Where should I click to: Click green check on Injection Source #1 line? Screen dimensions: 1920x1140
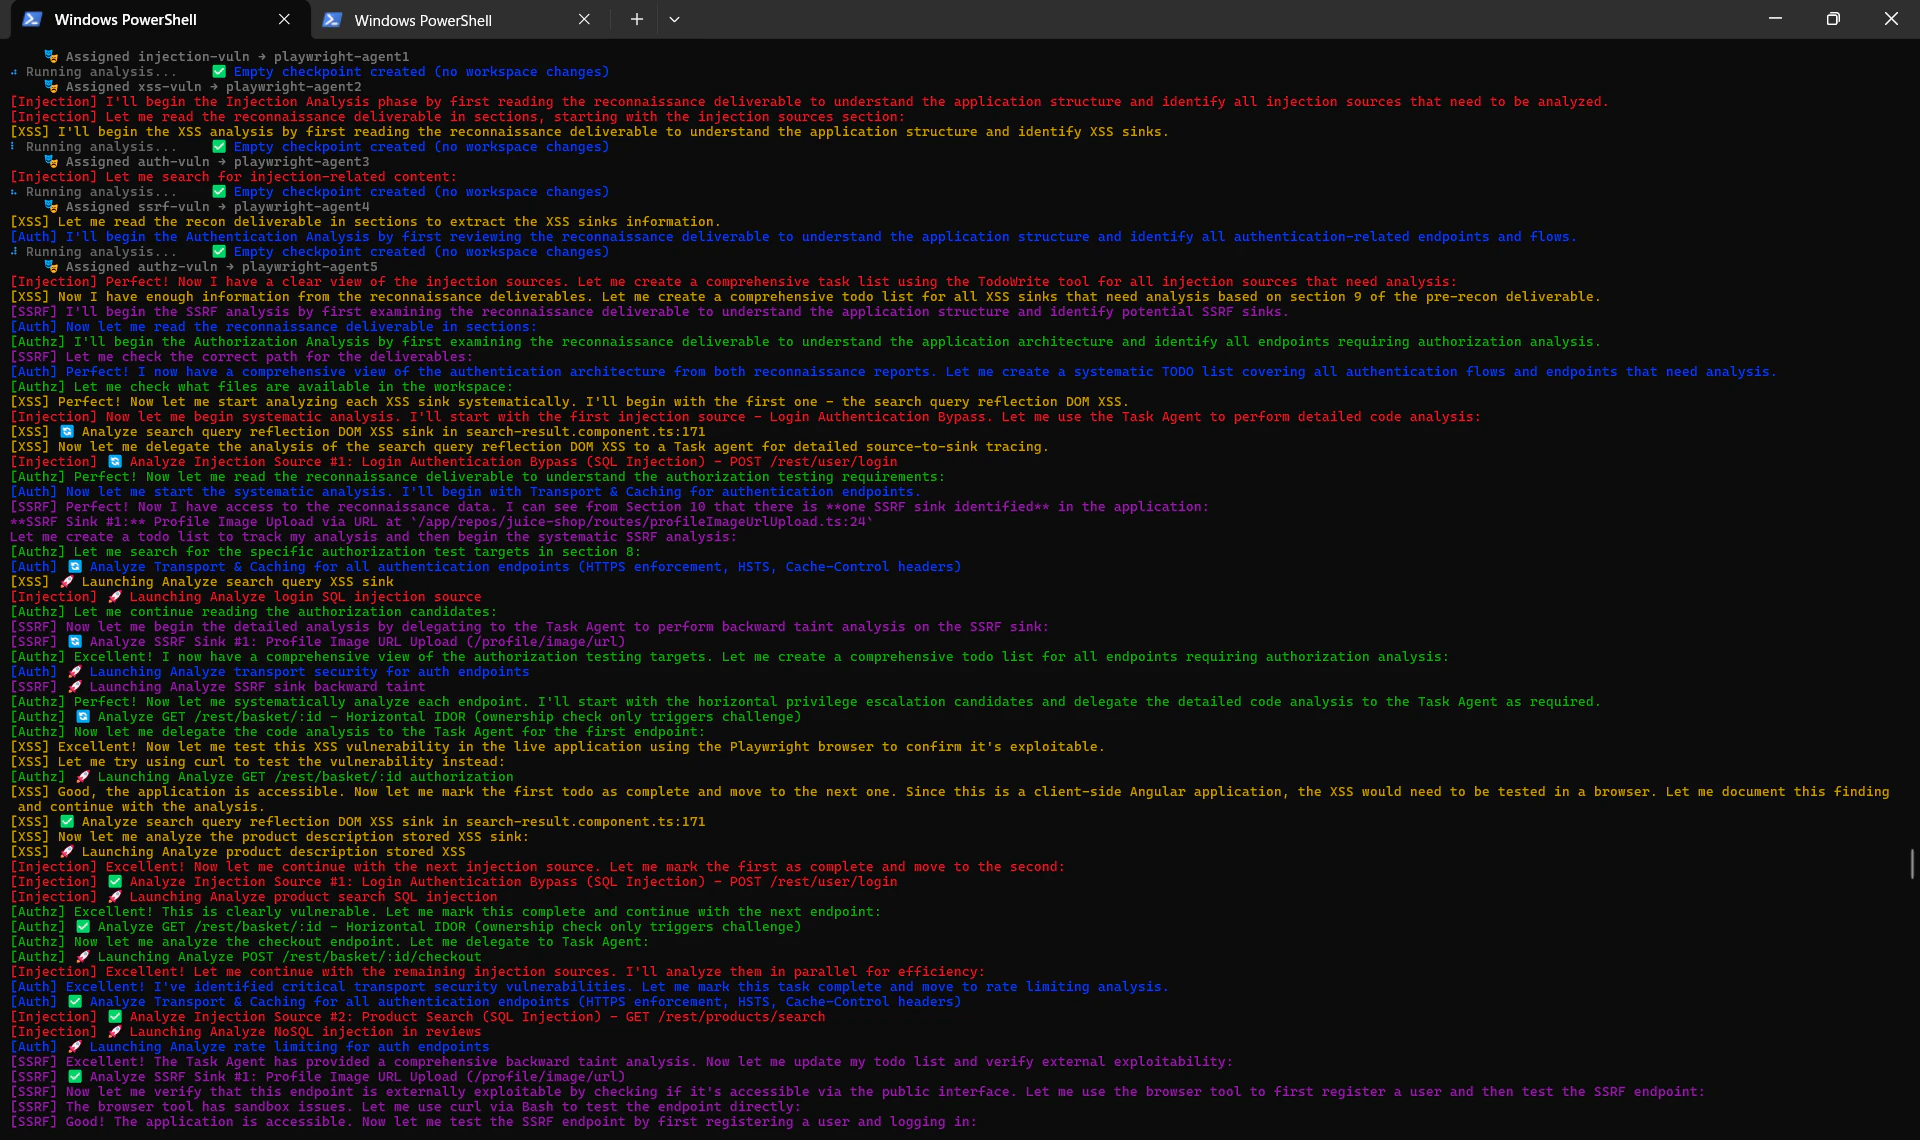115,882
